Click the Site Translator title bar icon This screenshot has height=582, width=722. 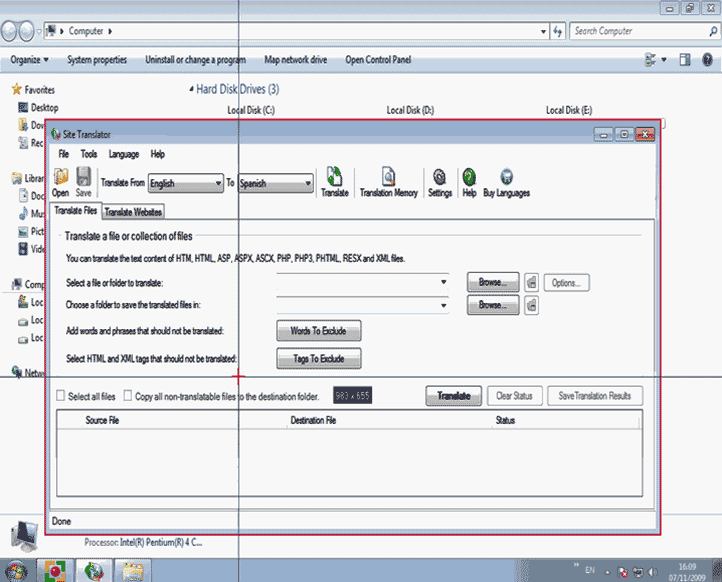(x=56, y=134)
